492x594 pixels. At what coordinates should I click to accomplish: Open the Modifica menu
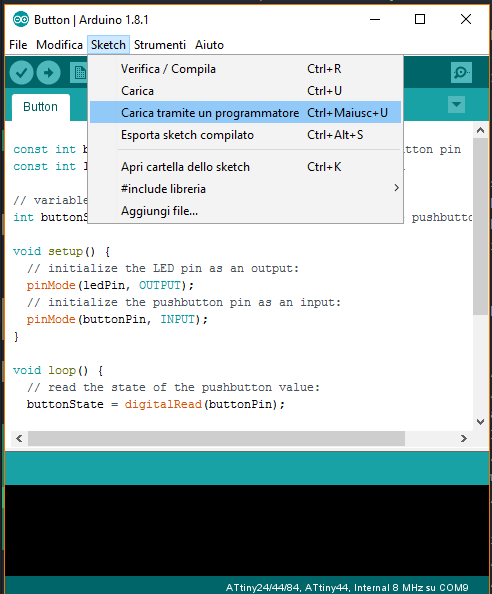[59, 45]
